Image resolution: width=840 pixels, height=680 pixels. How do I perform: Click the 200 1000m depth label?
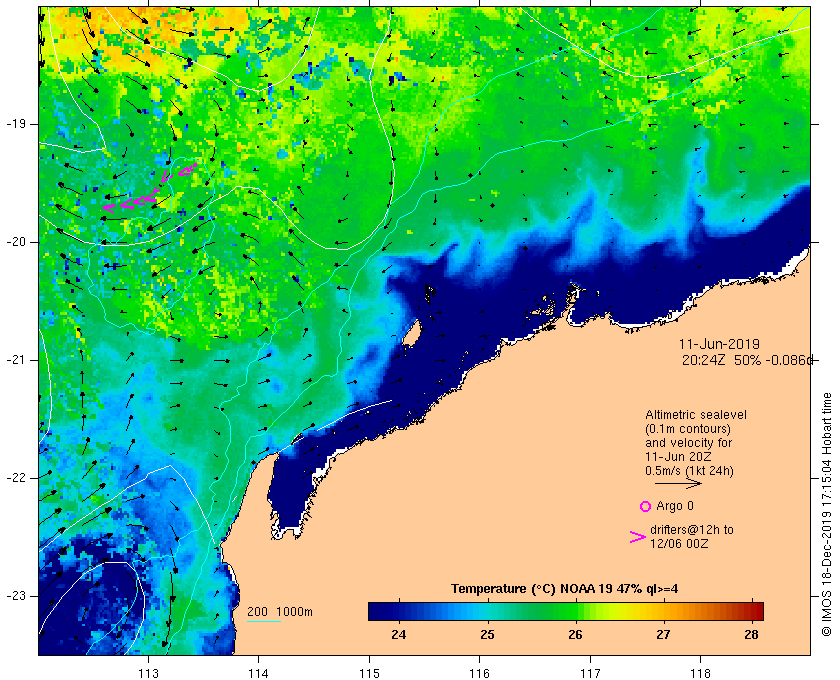280,611
